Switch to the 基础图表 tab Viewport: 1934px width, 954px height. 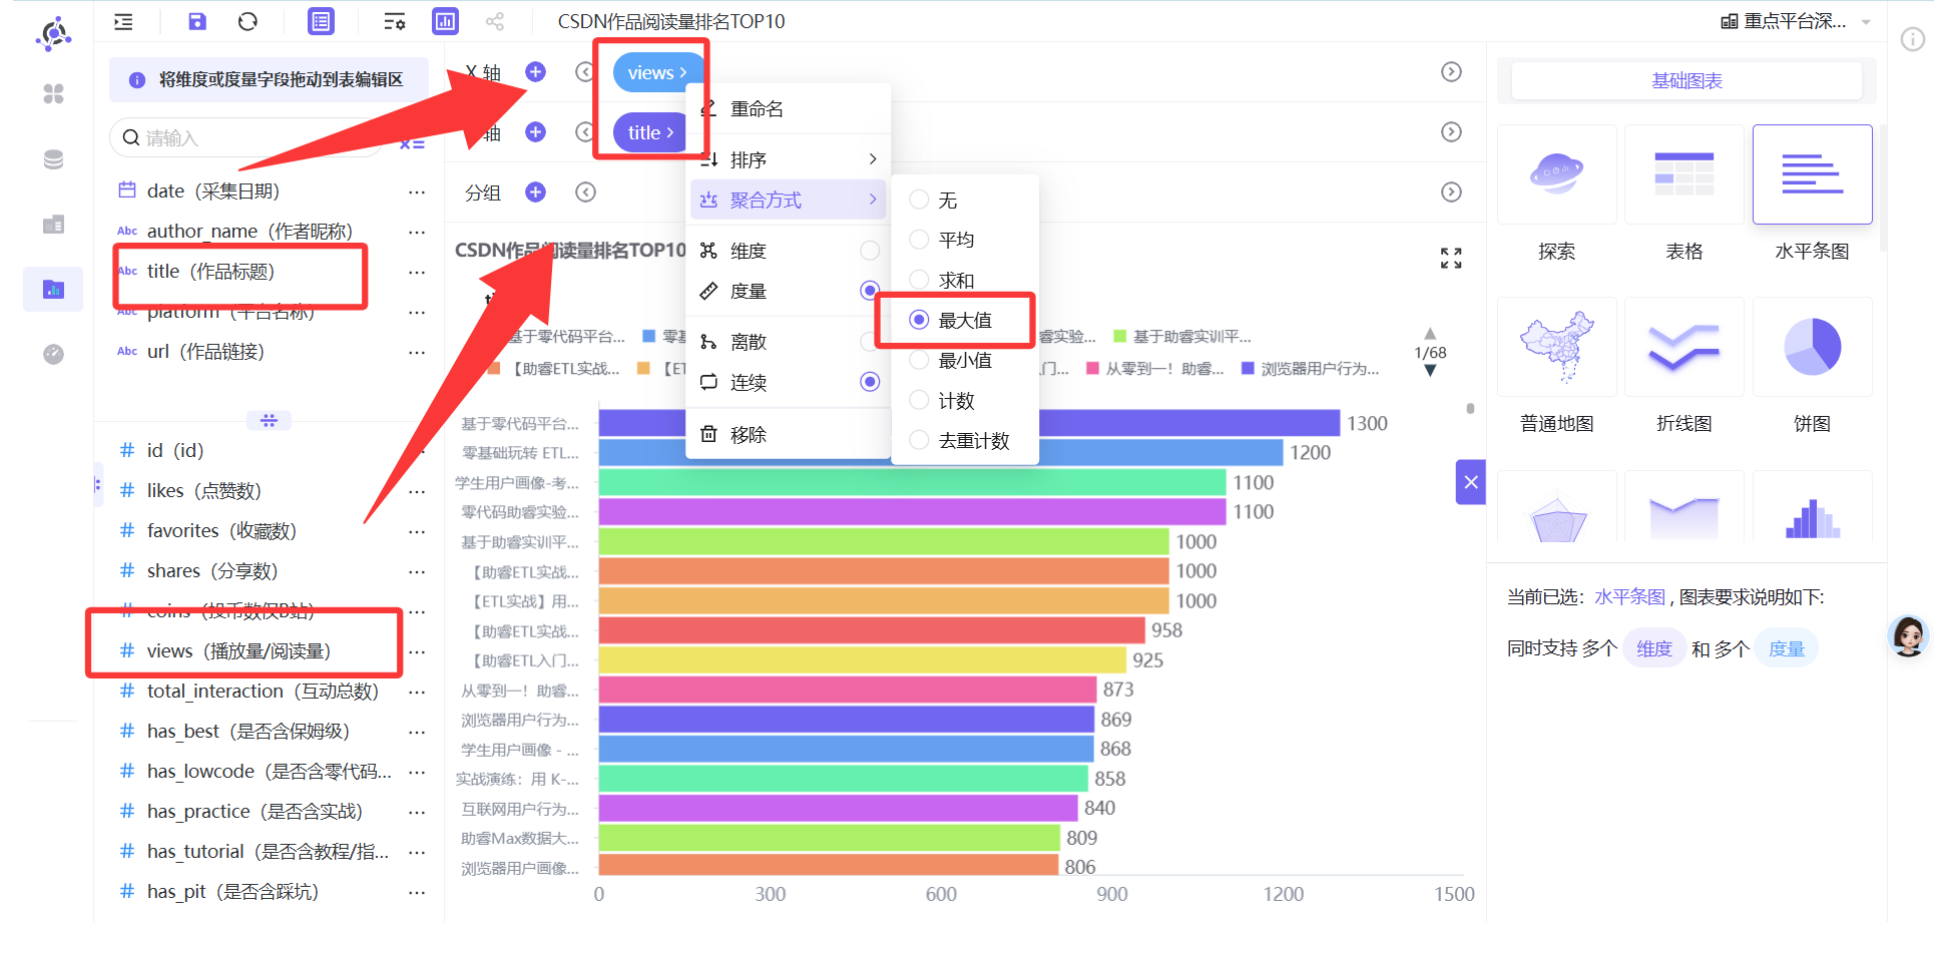click(1686, 81)
